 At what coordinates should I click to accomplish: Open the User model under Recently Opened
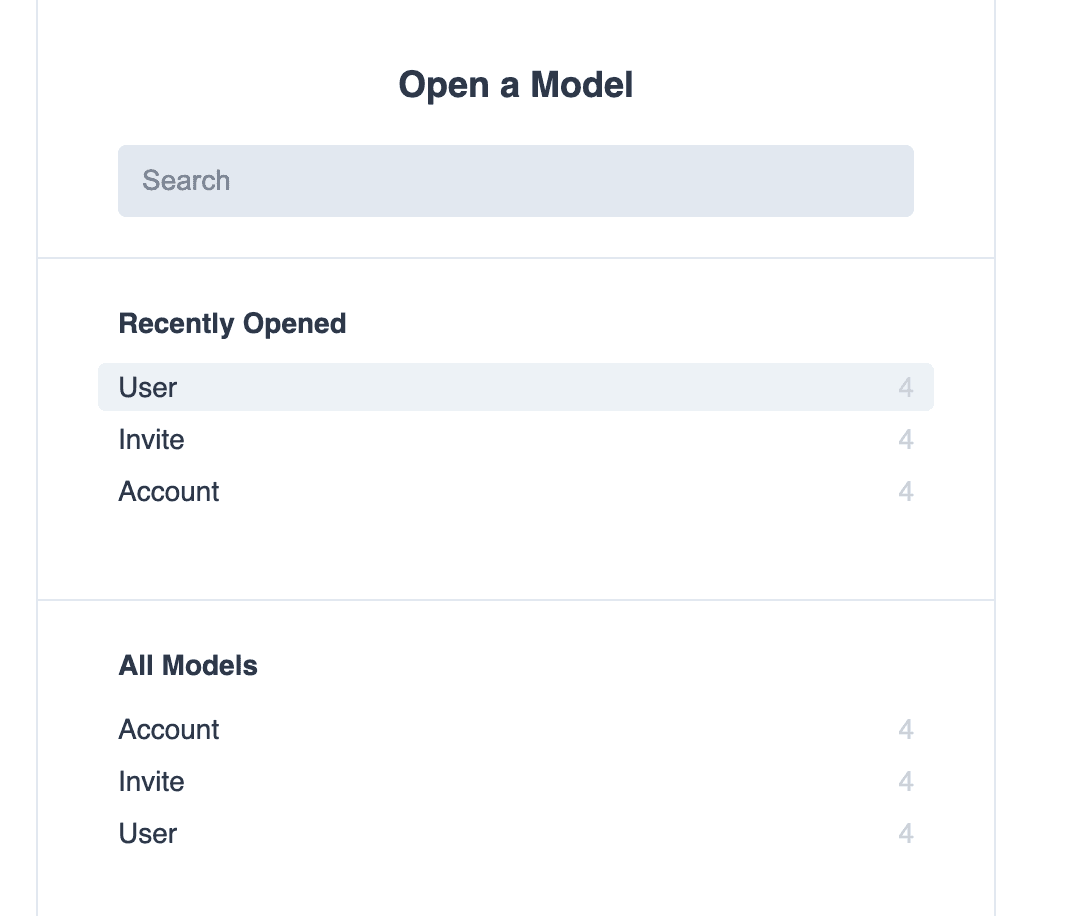point(147,387)
